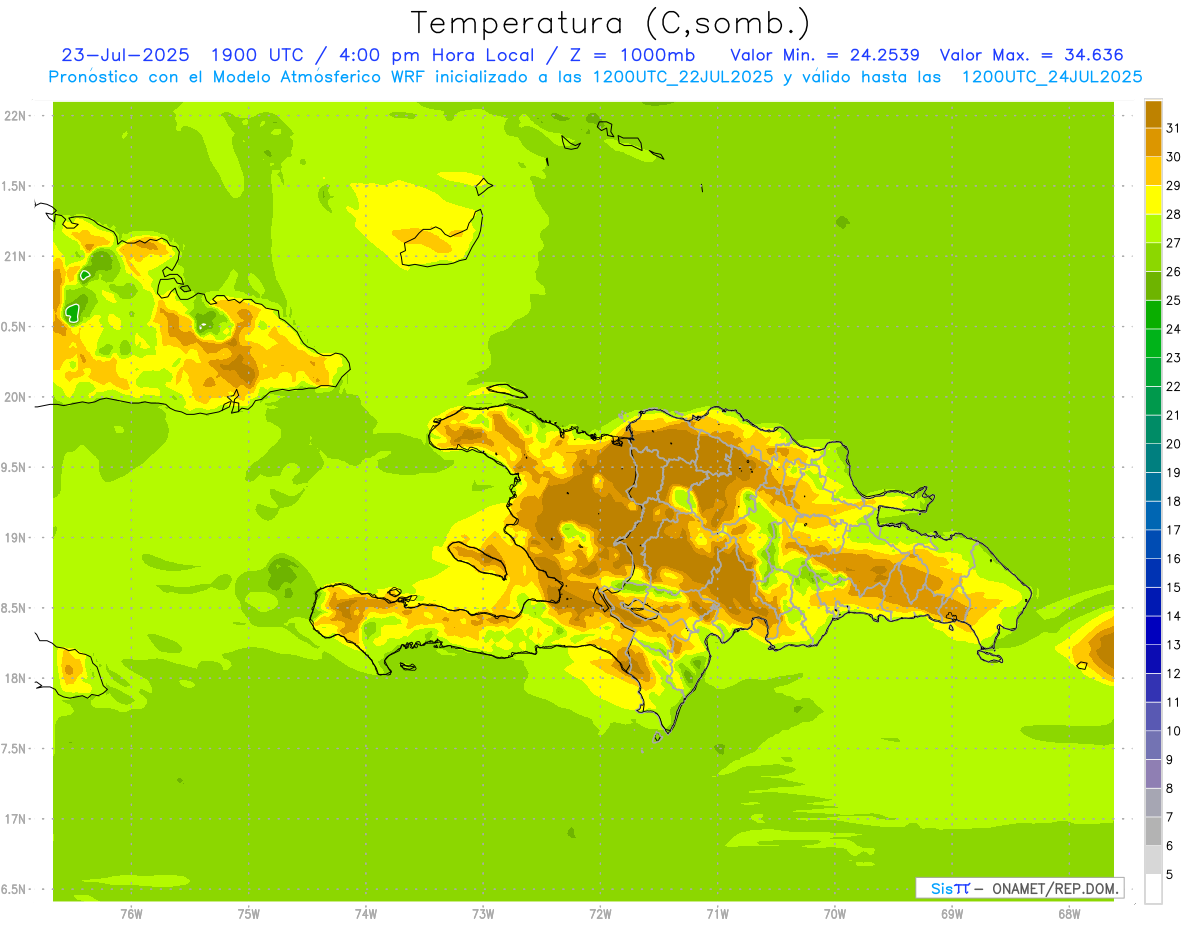Click the '68W' longitude label
The width and height of the screenshot is (1200, 927).
[x=1069, y=914]
